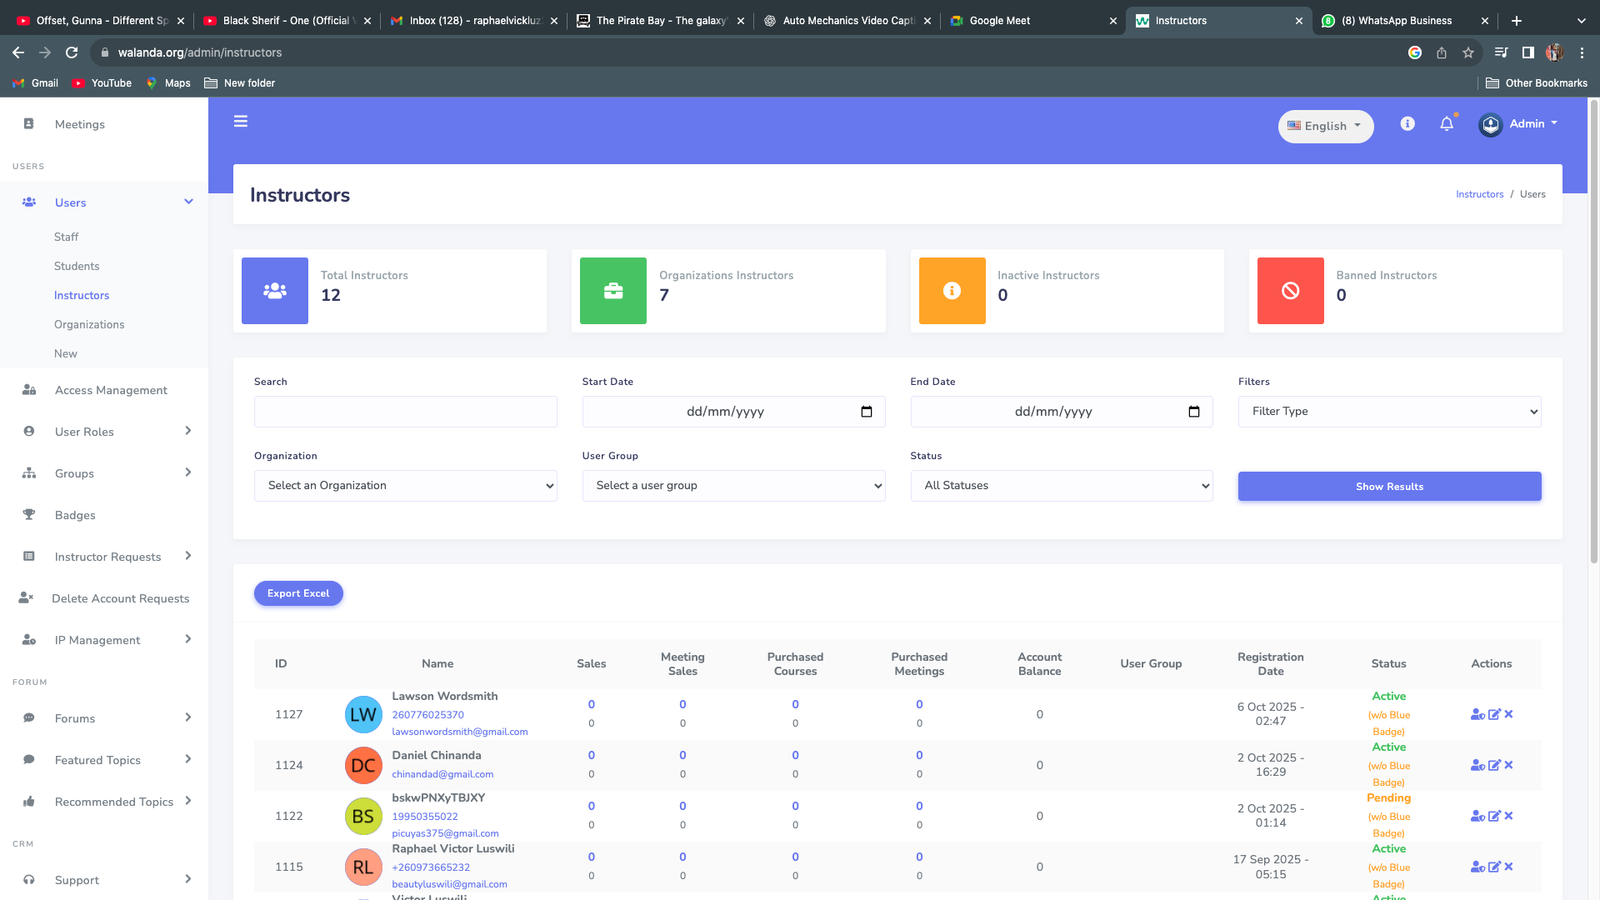Bookmark this page with star icon
Screen dimensions: 1600x900
click(x=1468, y=53)
